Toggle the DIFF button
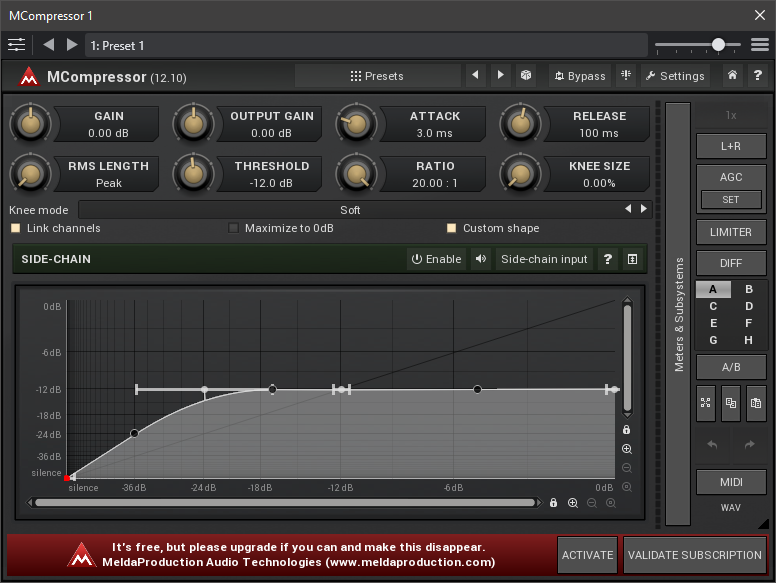The image size is (776, 583). point(731,263)
